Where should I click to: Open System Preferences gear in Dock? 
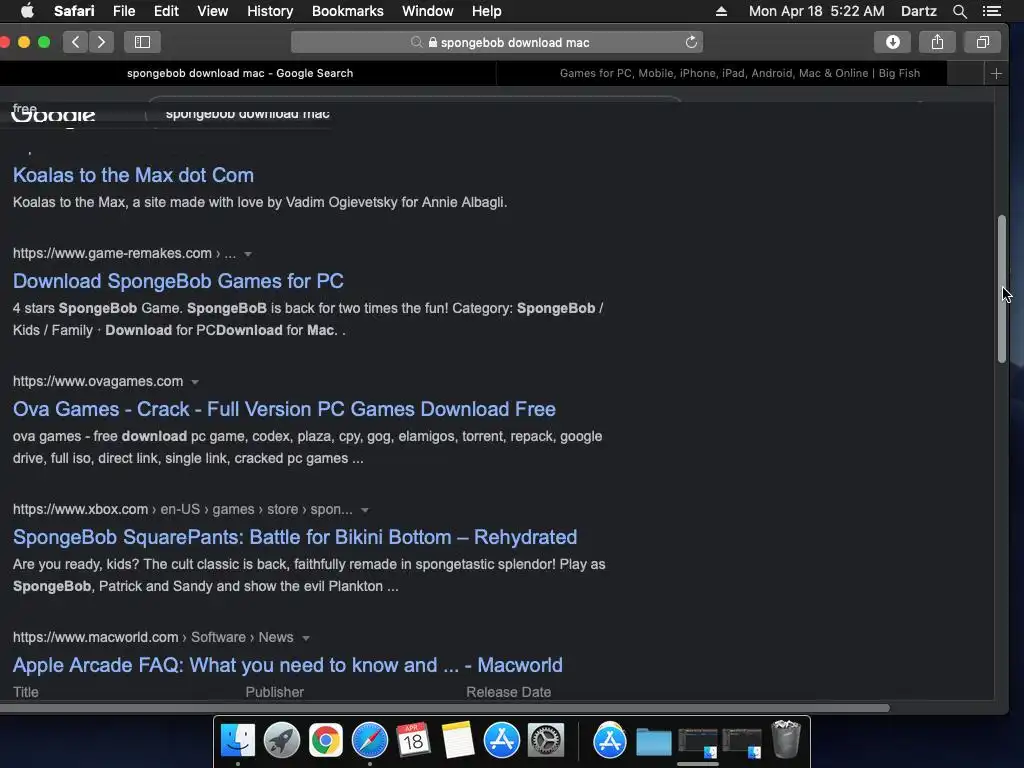click(x=546, y=740)
